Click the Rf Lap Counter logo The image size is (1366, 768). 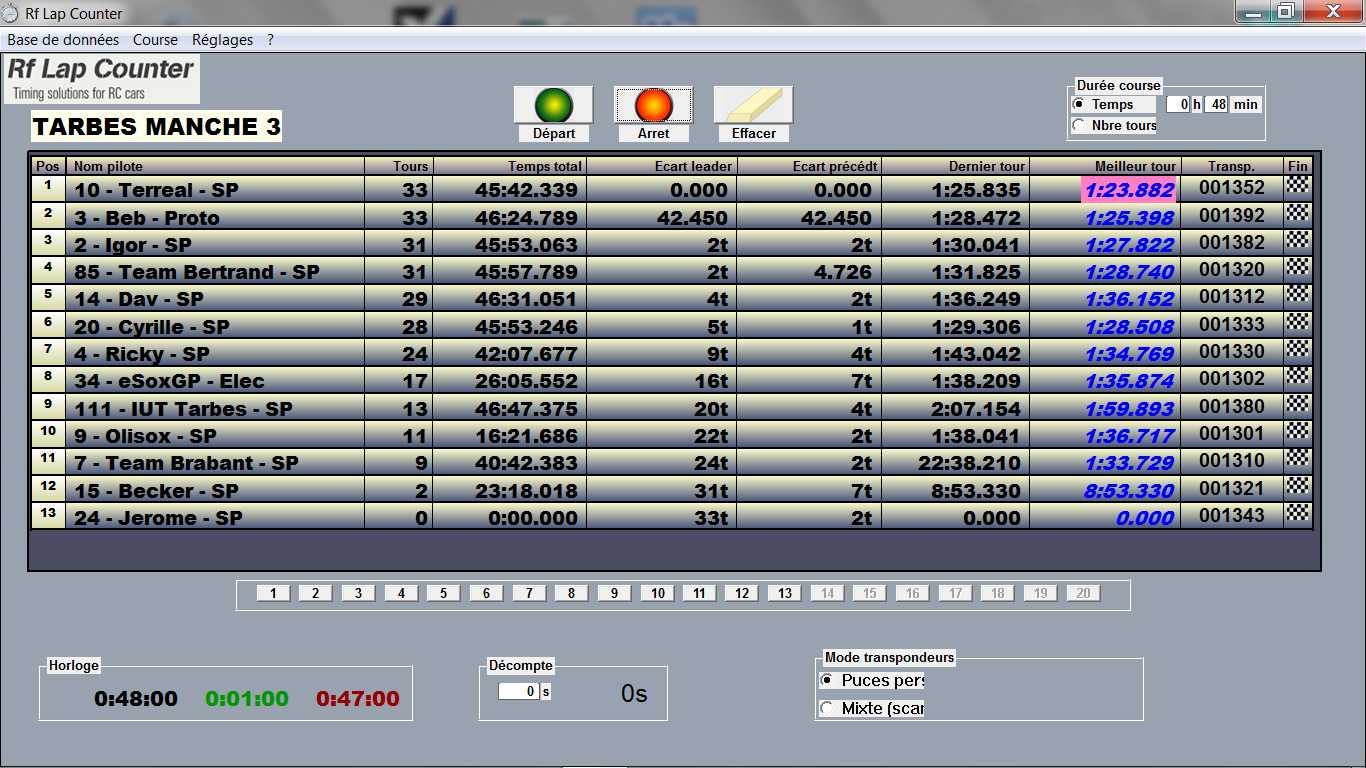102,79
